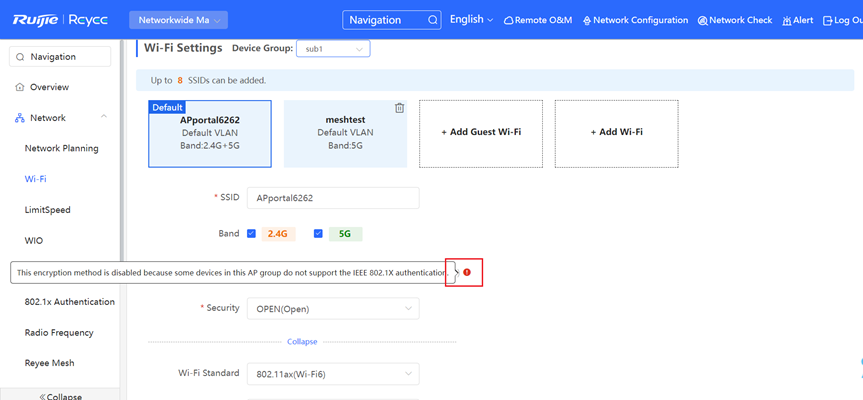The image size is (863, 400).
Task: Go to Radio Frequency sidebar item
Action: click(x=59, y=332)
